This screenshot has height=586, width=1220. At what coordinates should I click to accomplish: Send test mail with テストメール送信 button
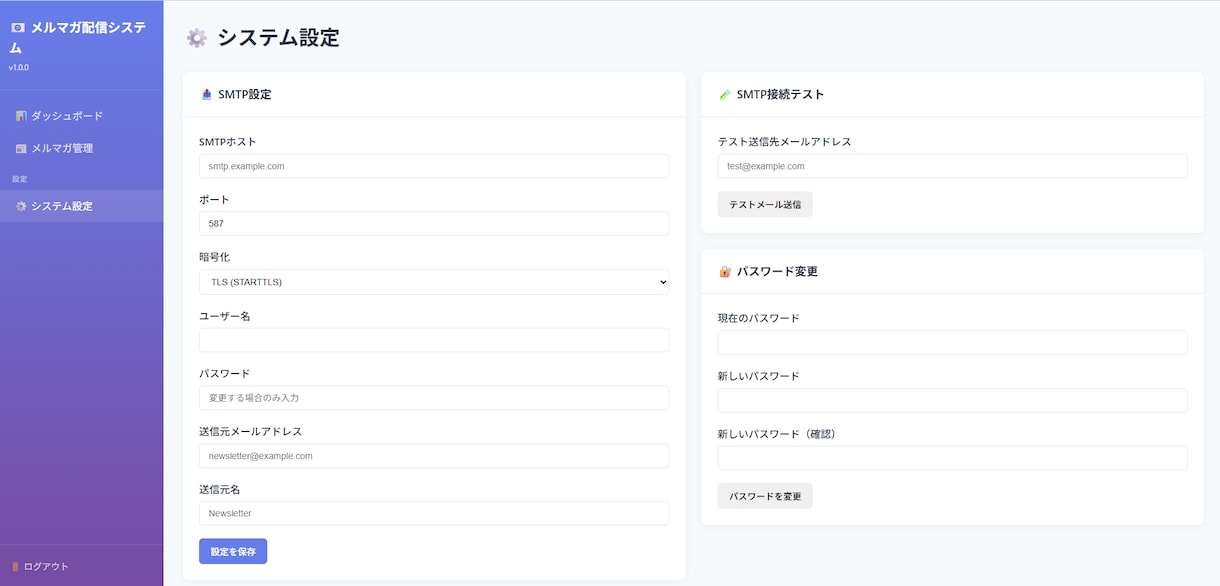(765, 204)
